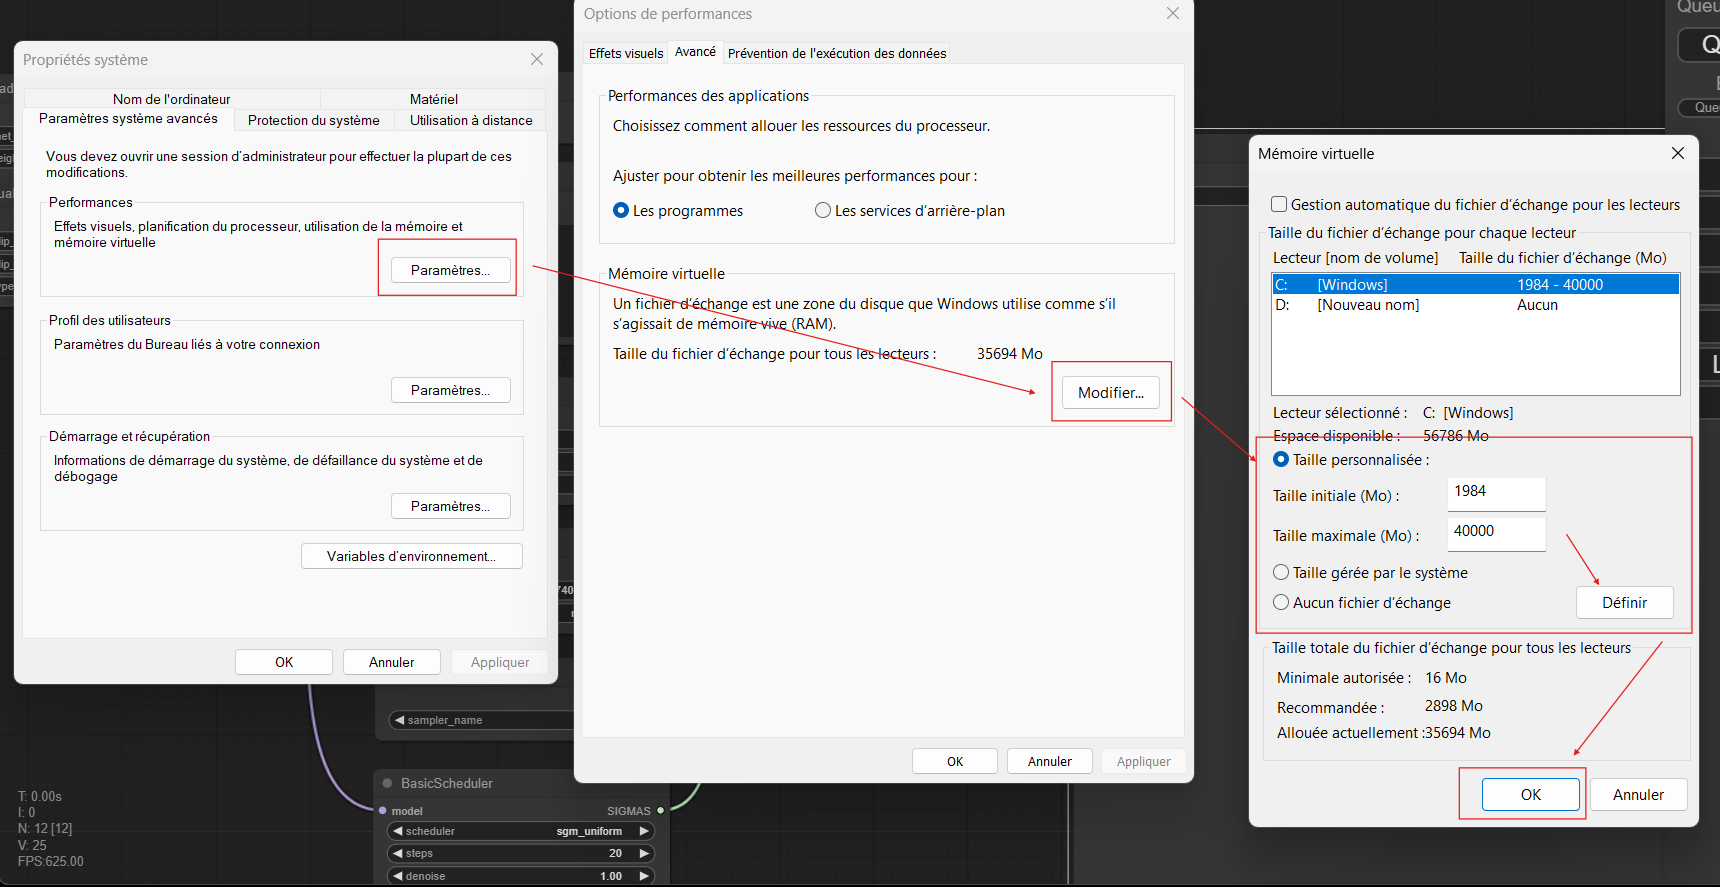1720x887 pixels.
Task: Open 'Variables d'environnement...' dialog
Action: (x=411, y=557)
